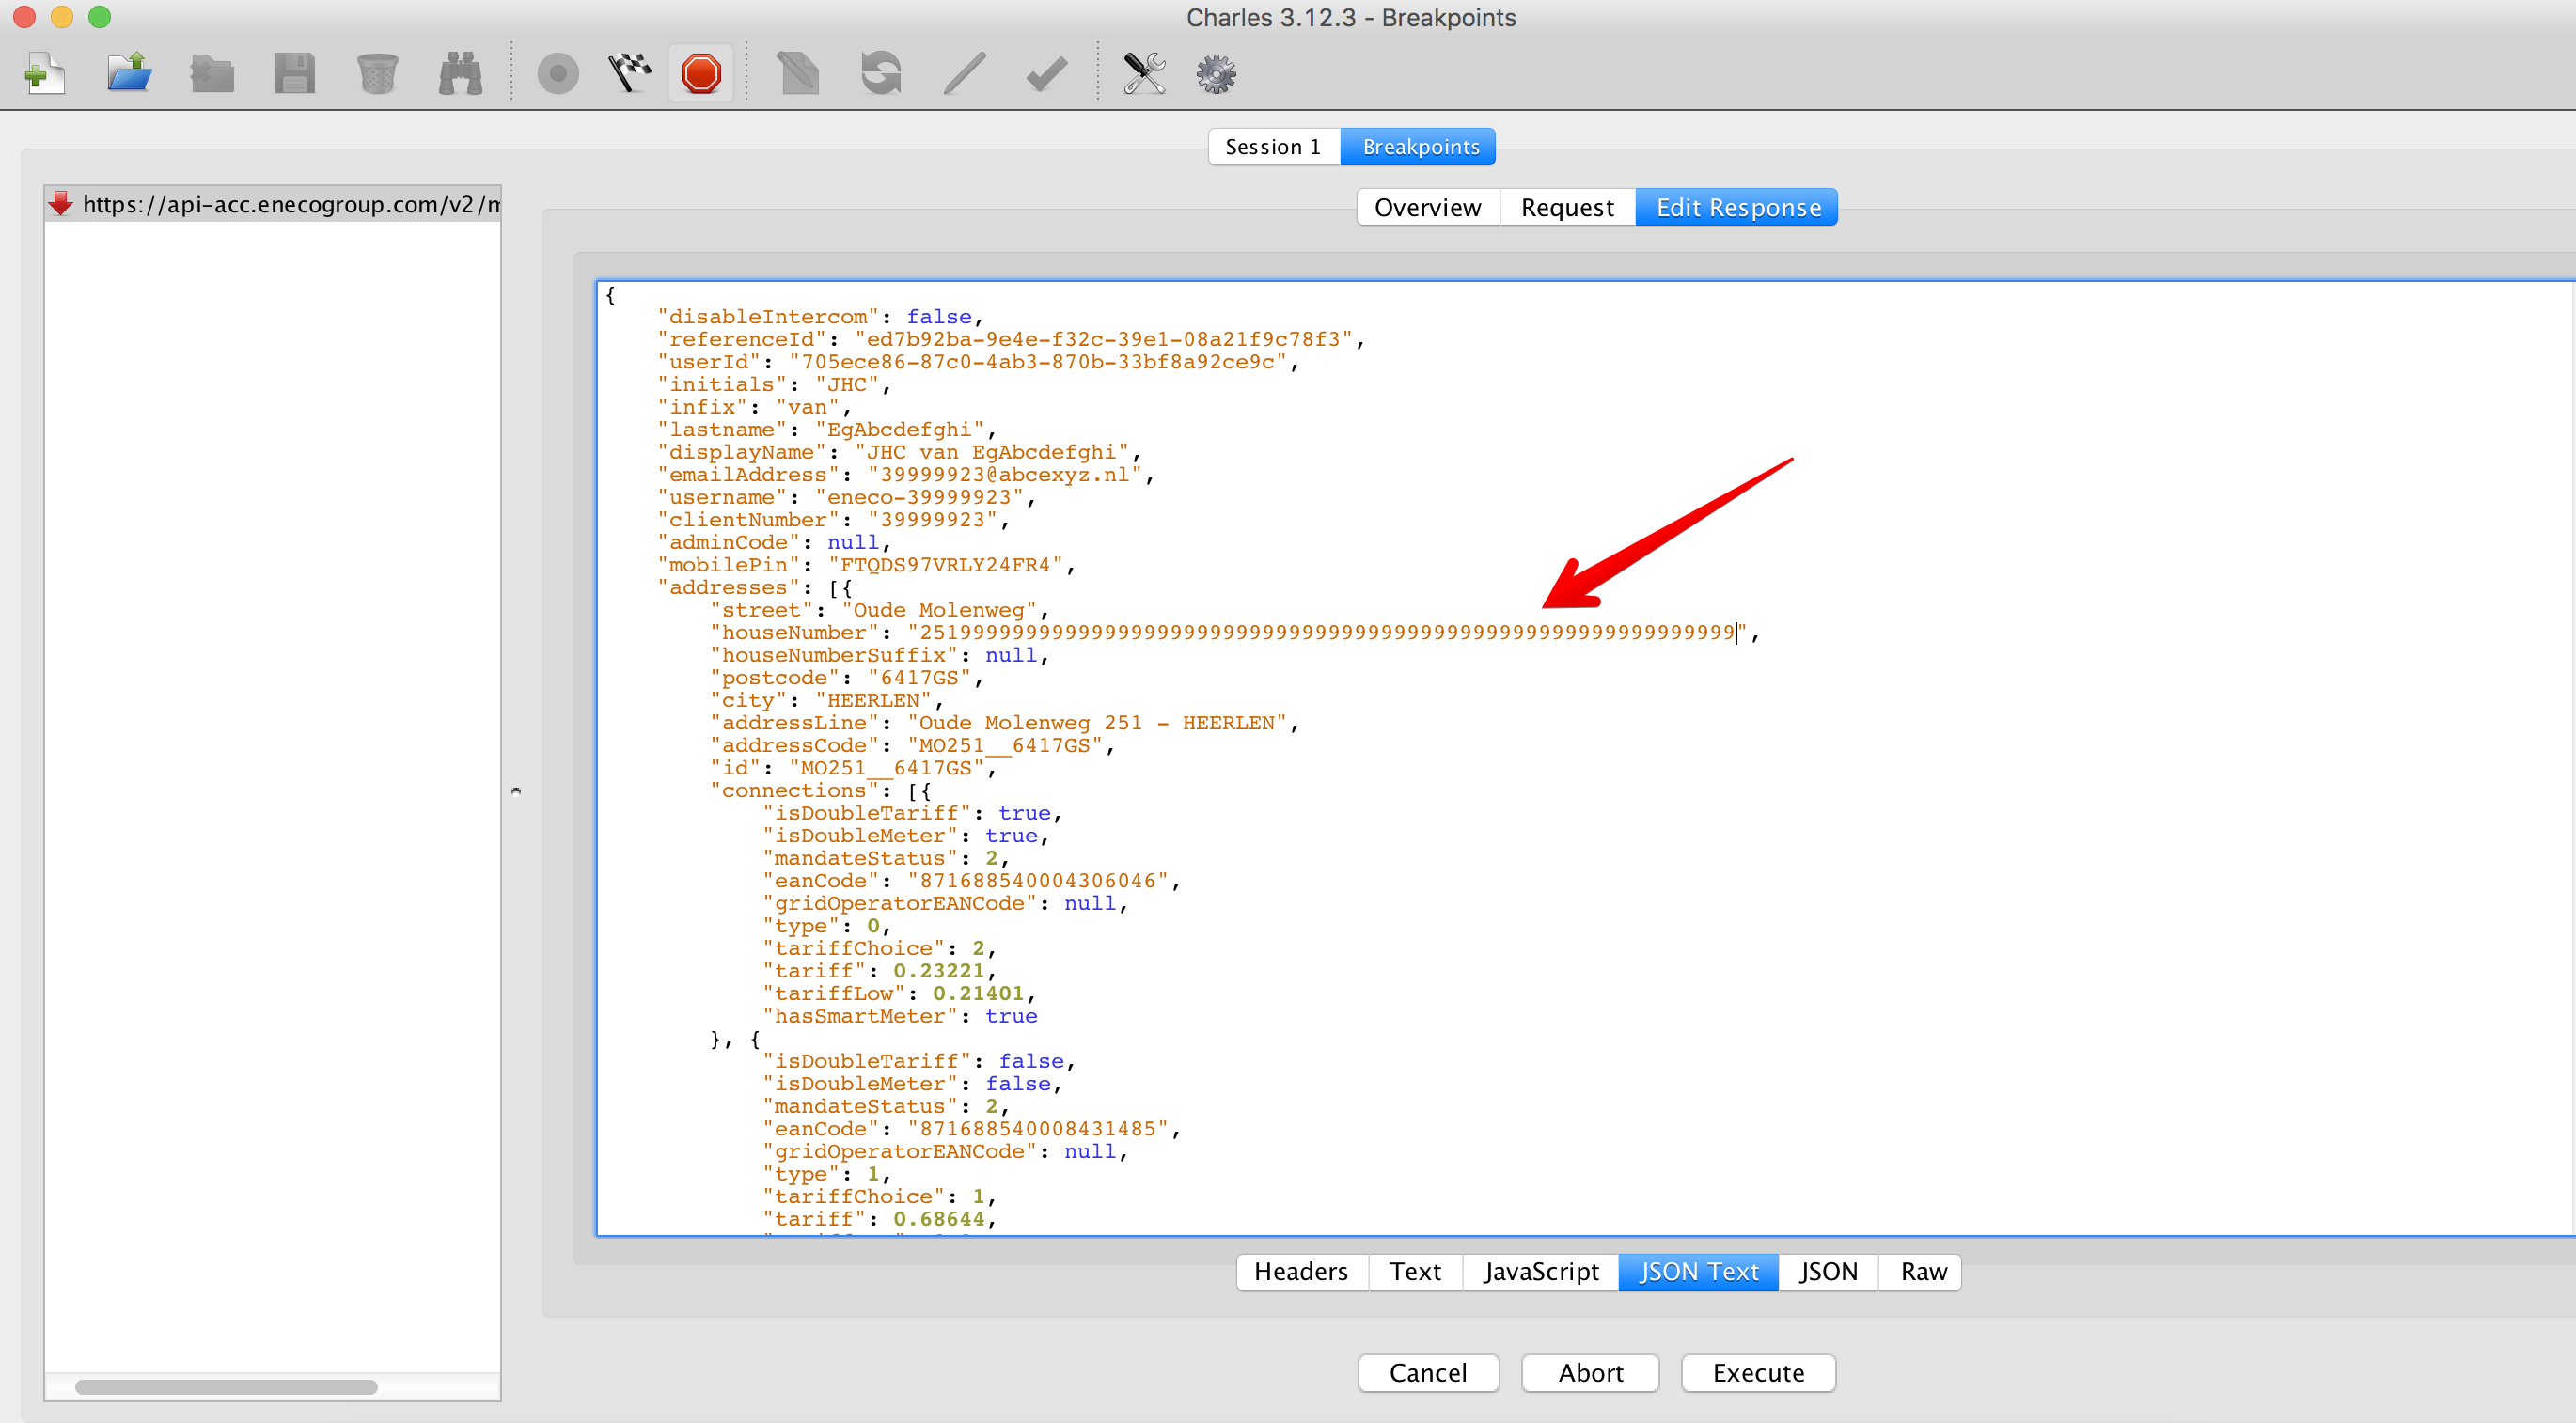Image resolution: width=2576 pixels, height=1423 pixels.
Task: Open Charles settings via the gear icon
Action: pyautogui.click(x=1215, y=72)
